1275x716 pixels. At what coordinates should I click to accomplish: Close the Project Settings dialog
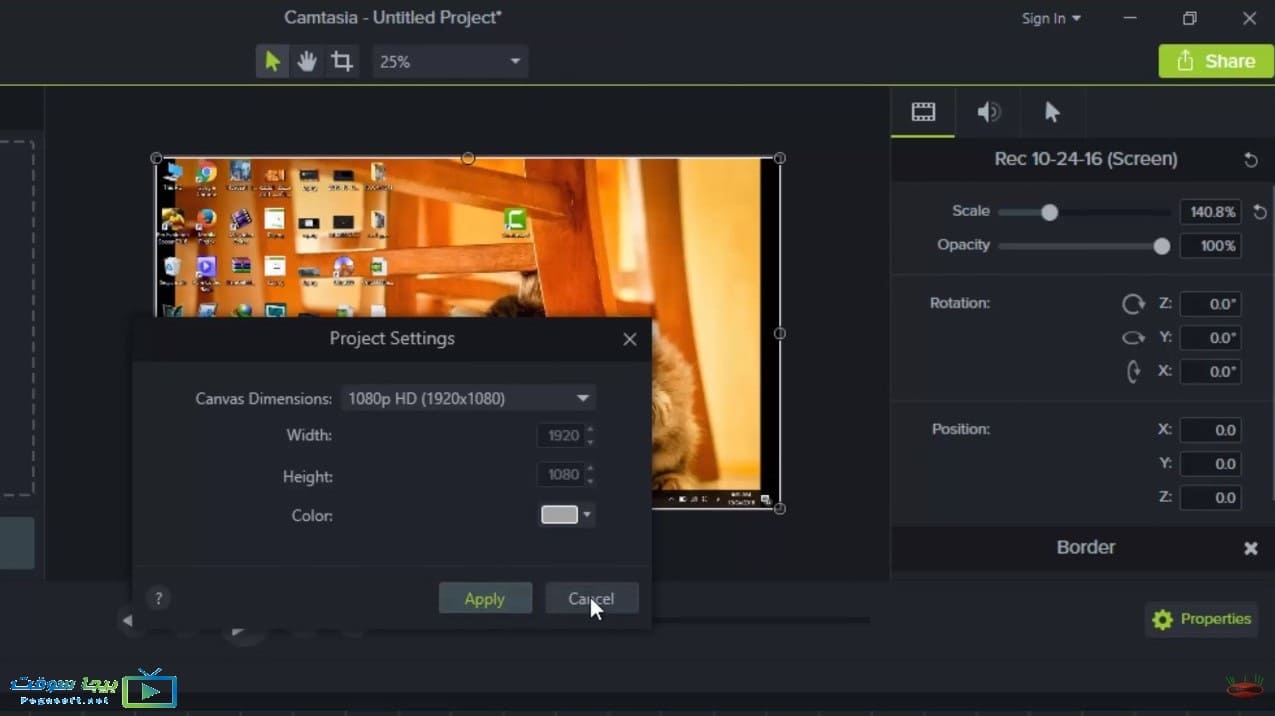pyautogui.click(x=629, y=339)
